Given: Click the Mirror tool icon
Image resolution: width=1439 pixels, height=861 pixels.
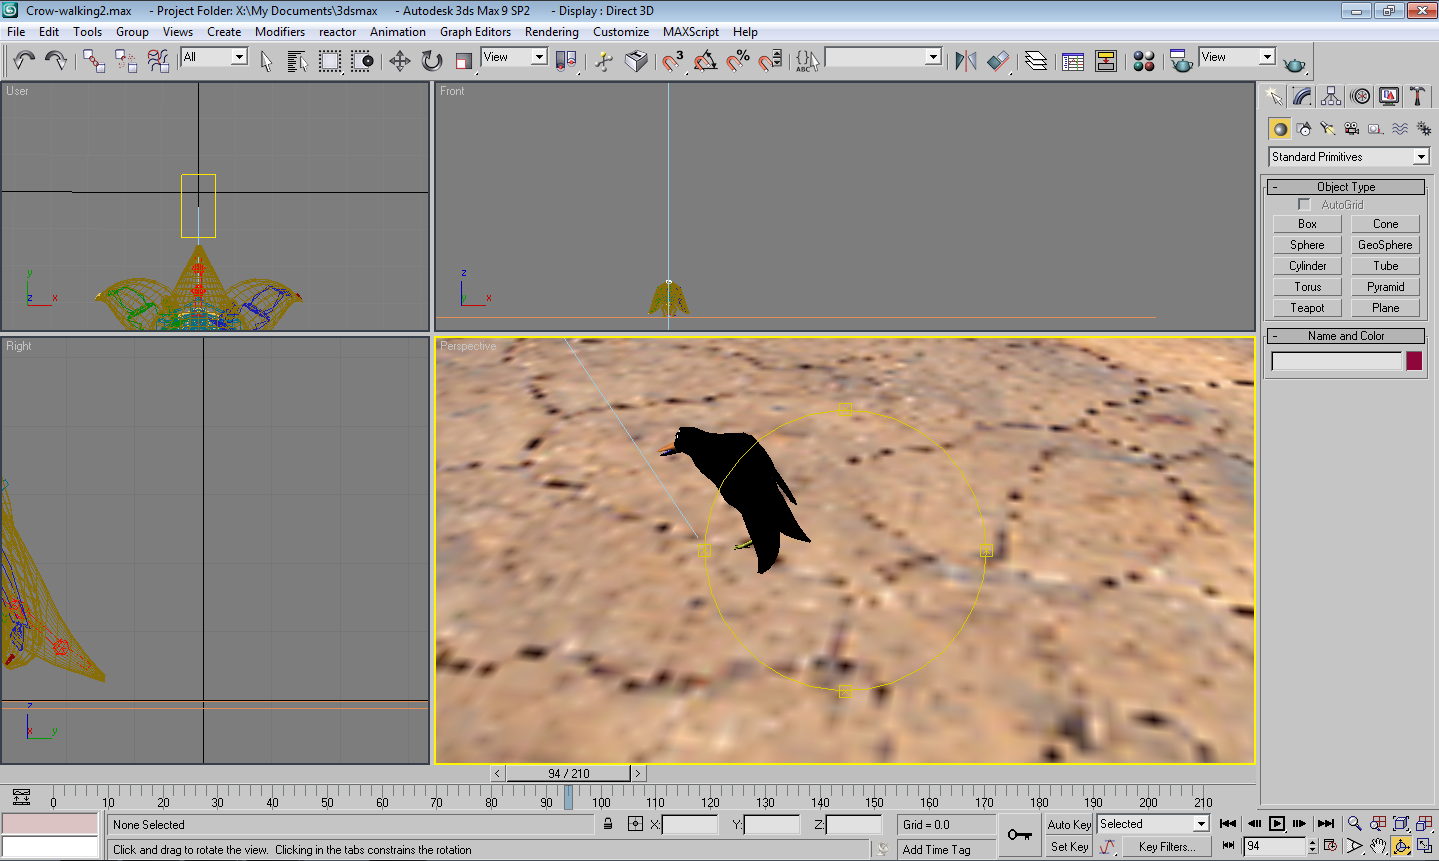Looking at the screenshot, I should [965, 61].
